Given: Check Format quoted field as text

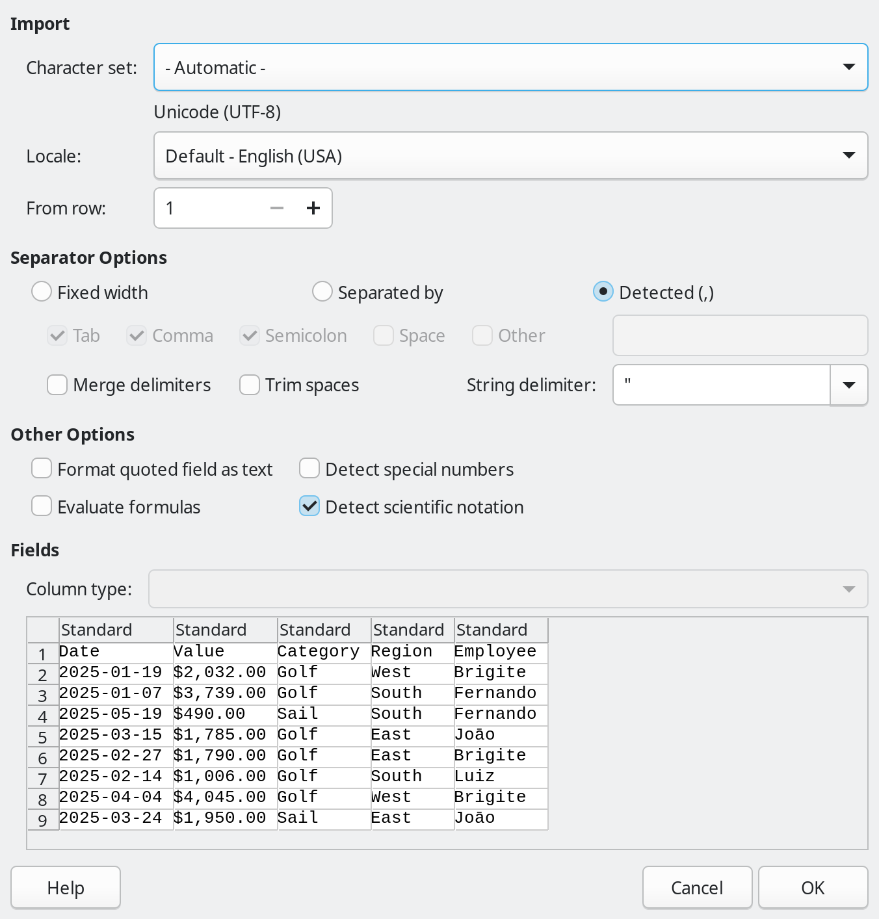Looking at the screenshot, I should click(41, 468).
